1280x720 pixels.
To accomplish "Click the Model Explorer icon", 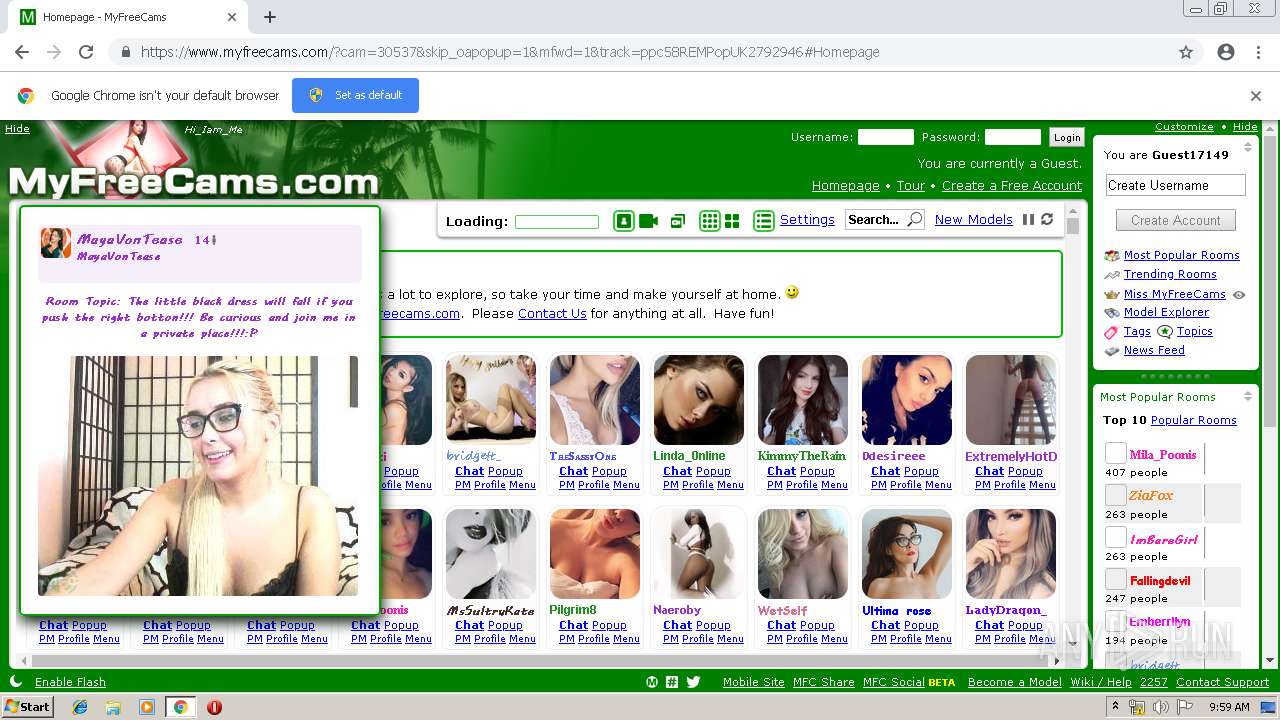I will pos(1111,313).
